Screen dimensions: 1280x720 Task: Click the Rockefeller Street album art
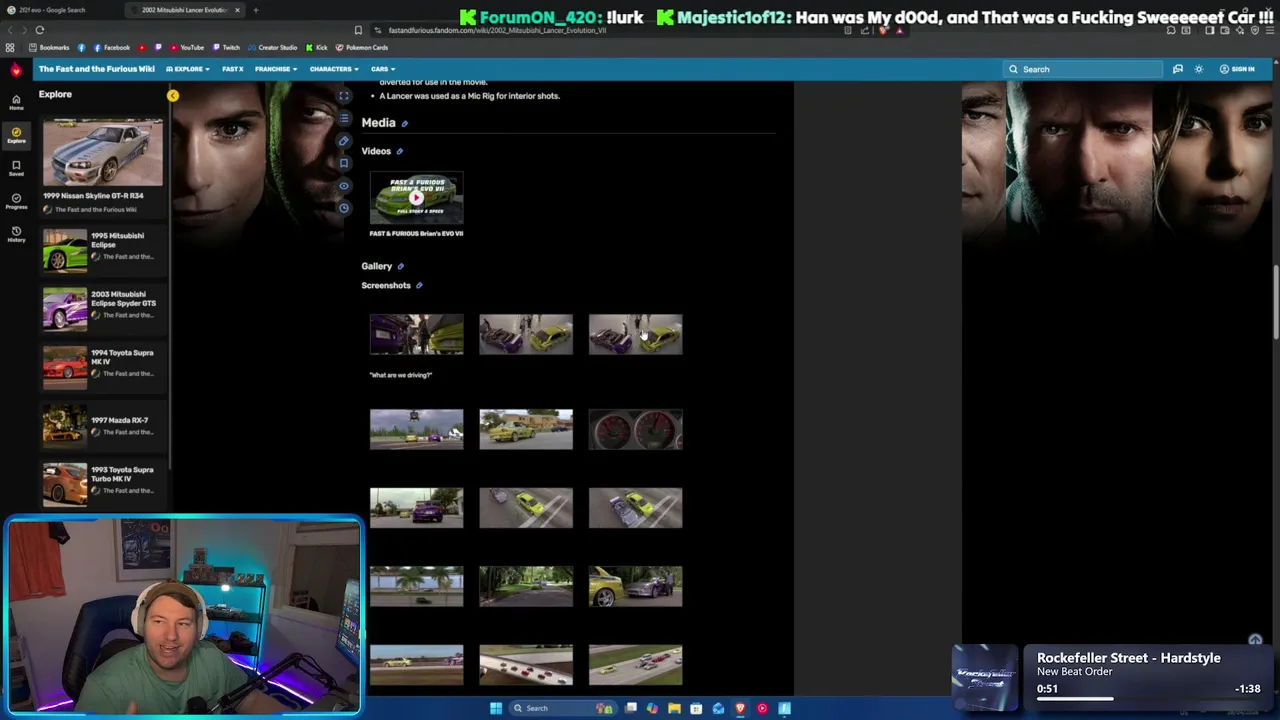pos(985,676)
